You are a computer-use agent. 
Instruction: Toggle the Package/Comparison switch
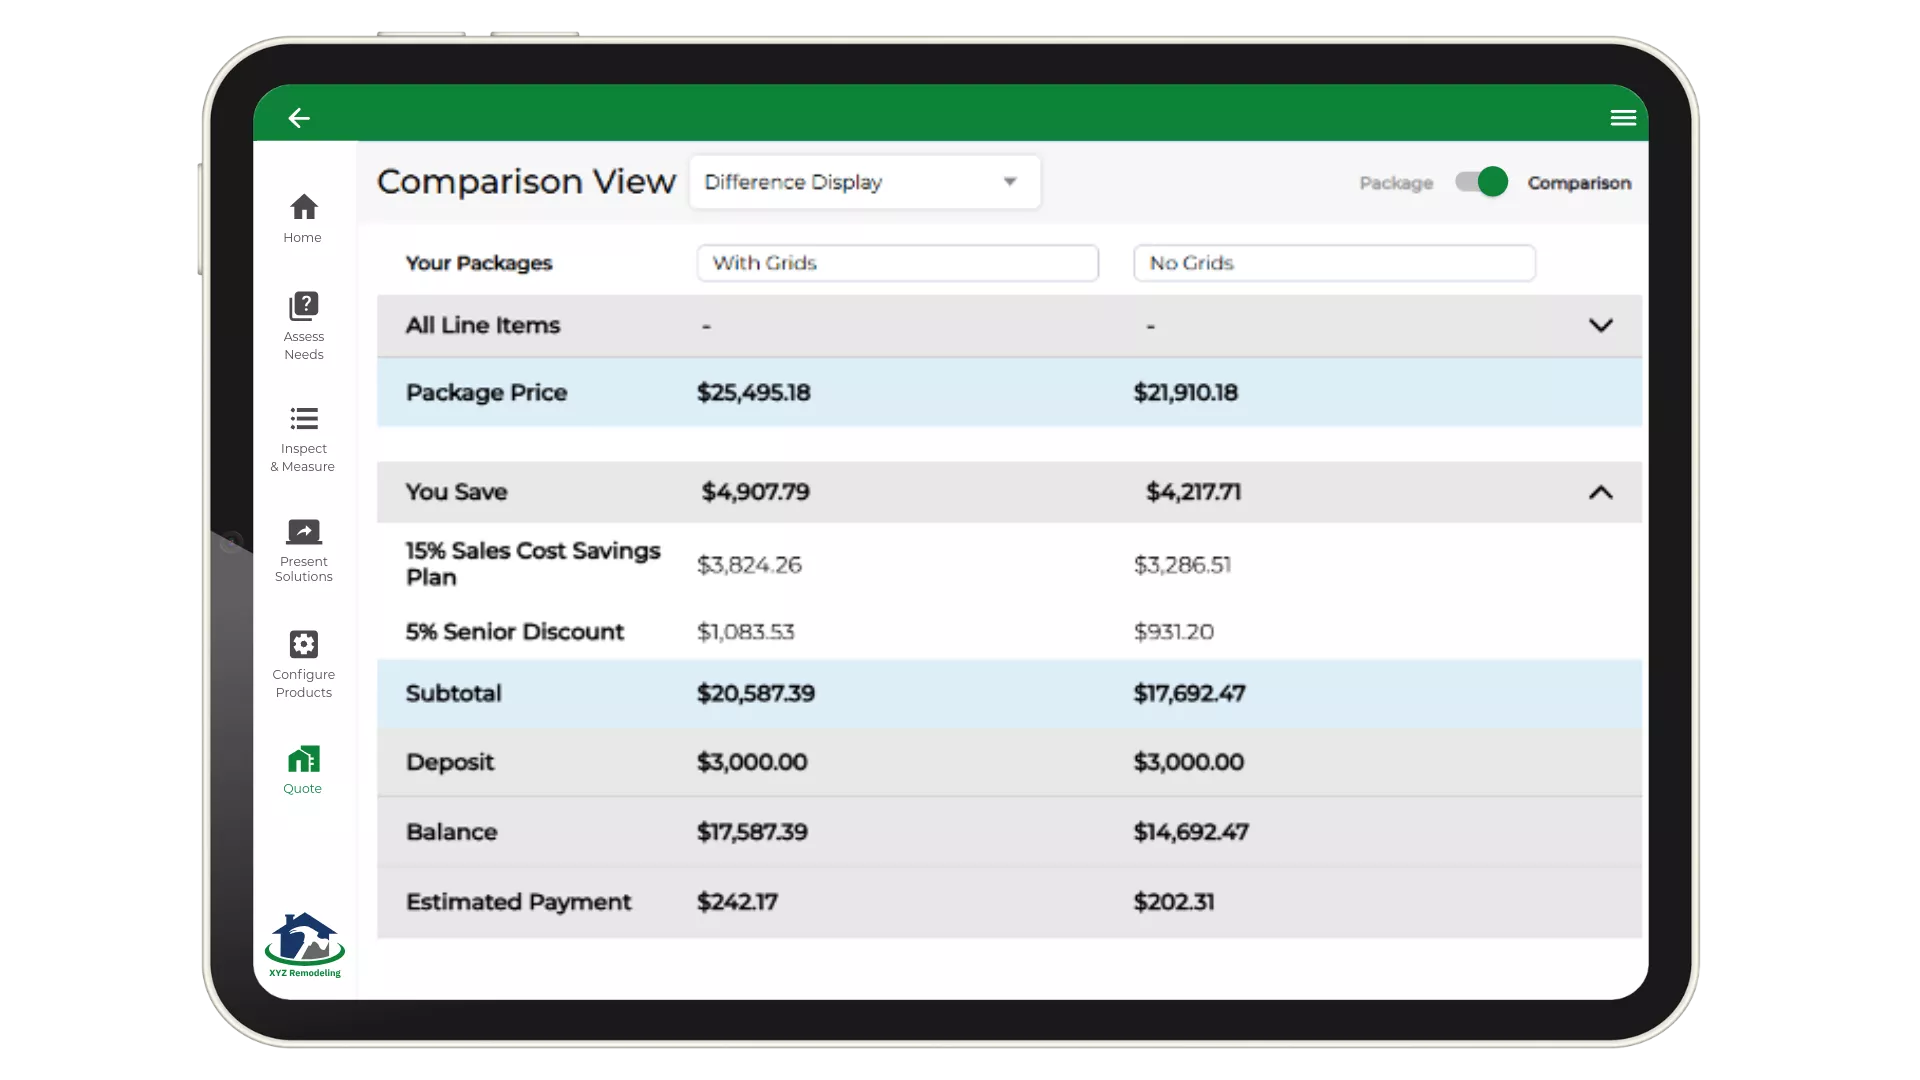tap(1481, 182)
